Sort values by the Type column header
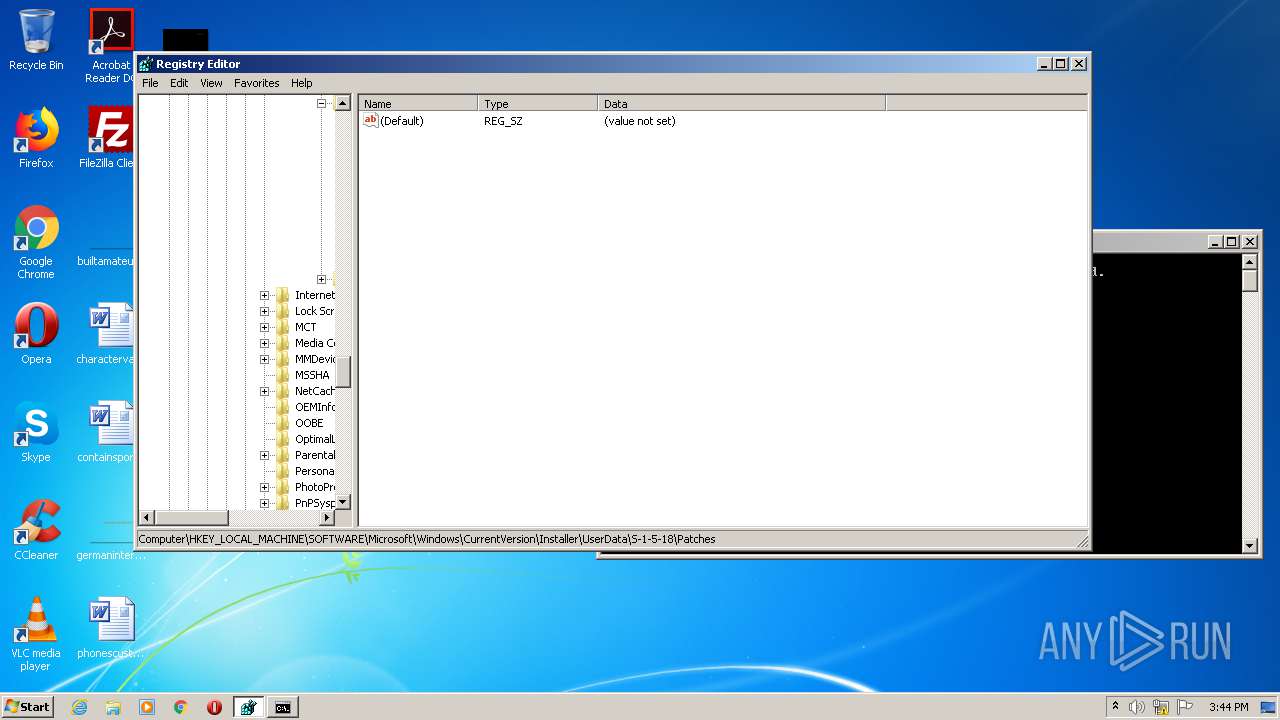Image resolution: width=1280 pixels, height=720 pixels. tap(538, 103)
